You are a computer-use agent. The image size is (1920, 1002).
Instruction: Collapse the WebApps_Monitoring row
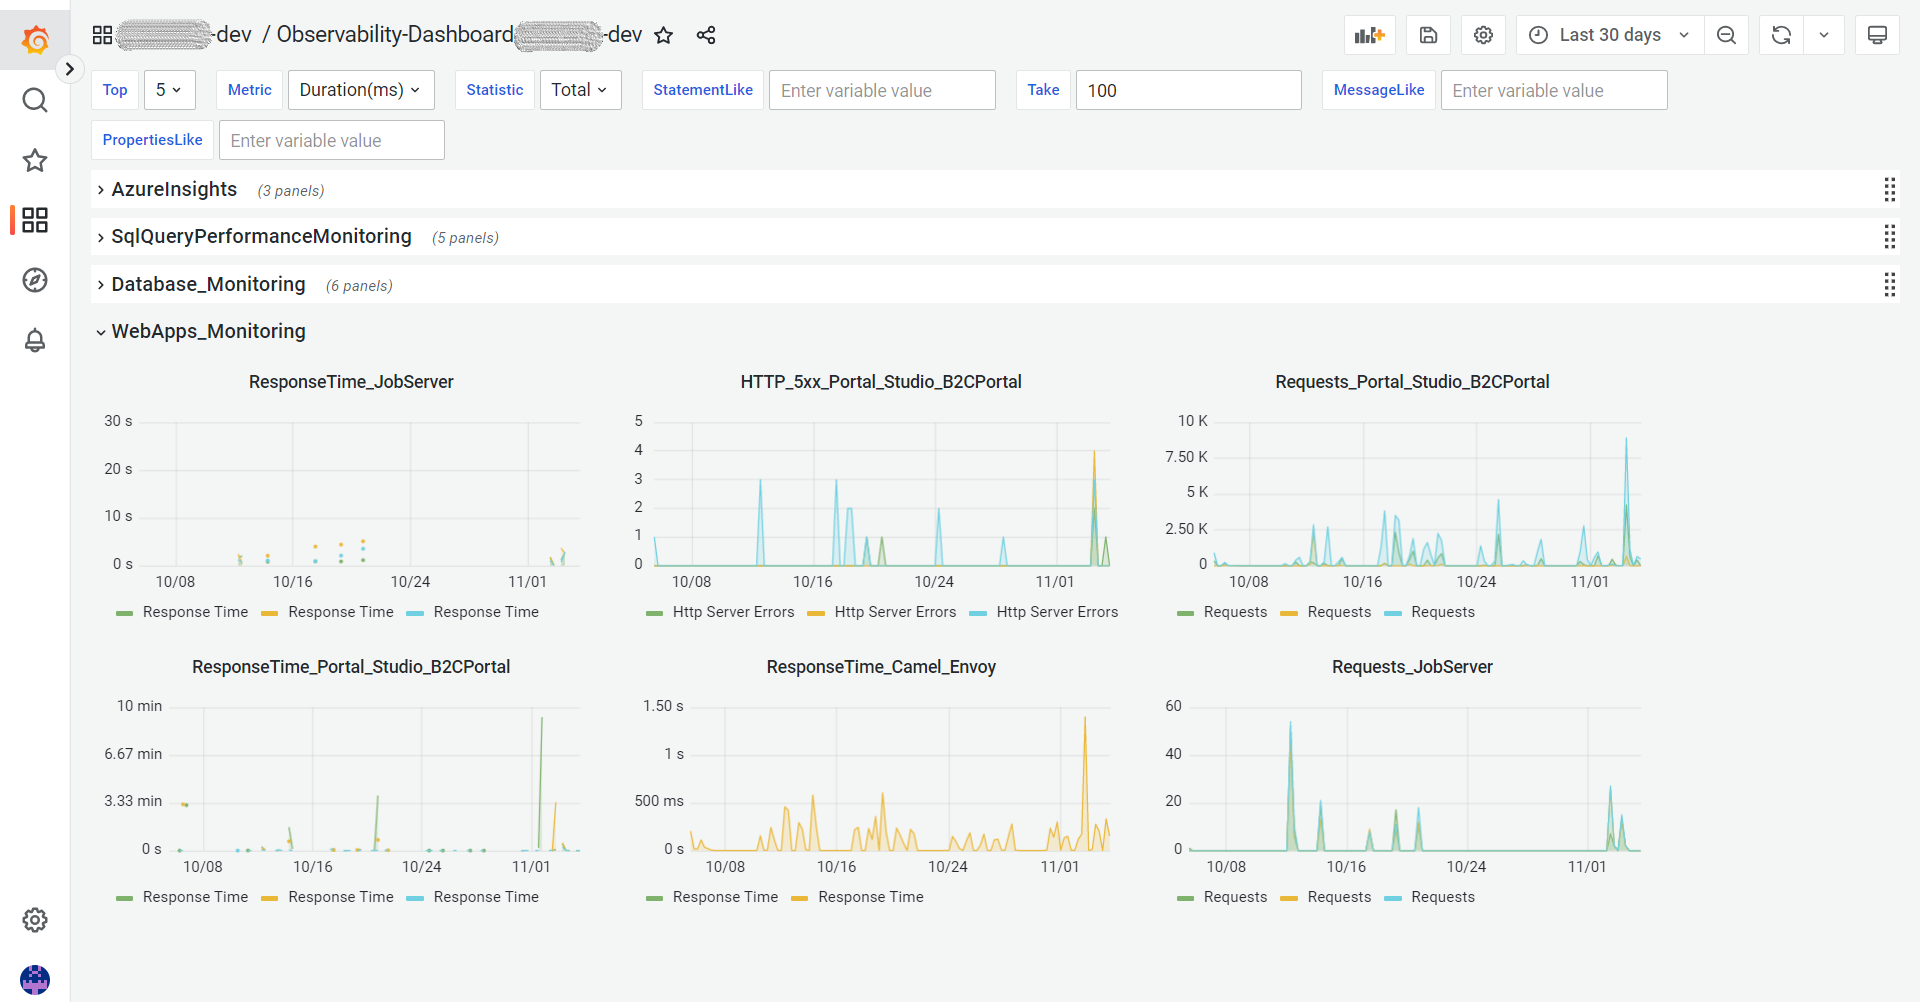208,331
